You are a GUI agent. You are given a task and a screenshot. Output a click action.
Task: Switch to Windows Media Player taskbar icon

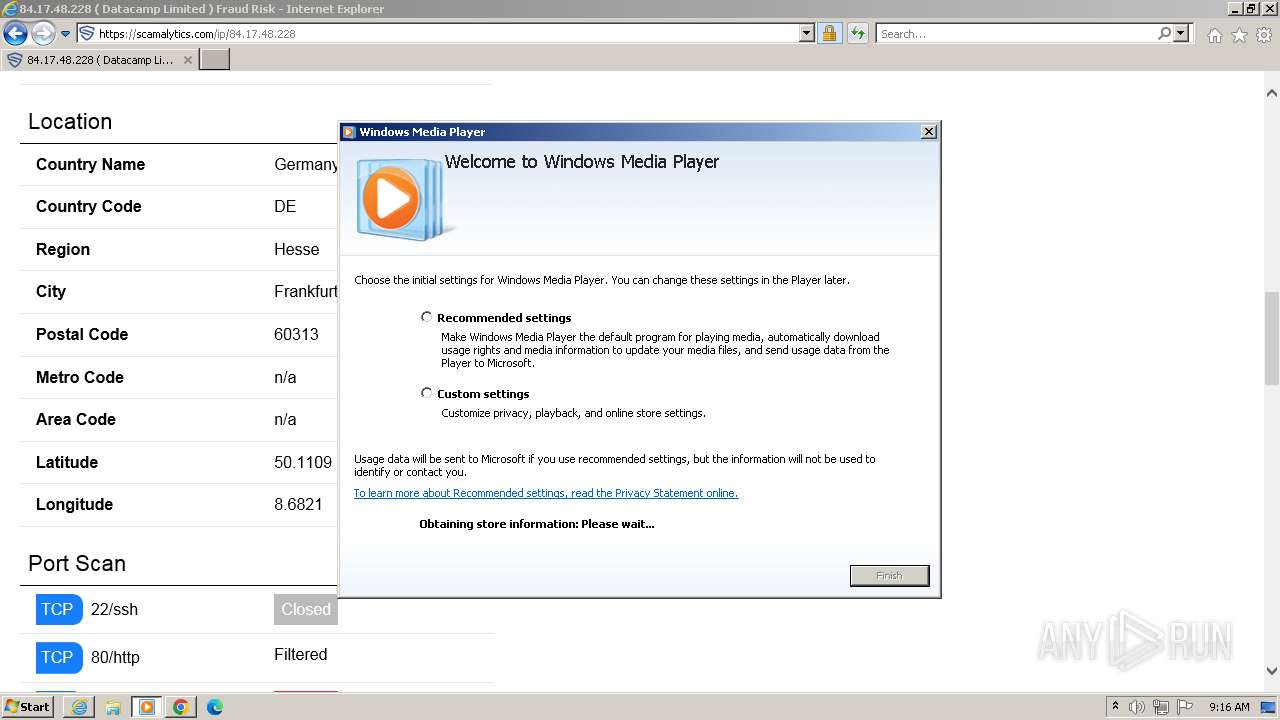(x=147, y=707)
